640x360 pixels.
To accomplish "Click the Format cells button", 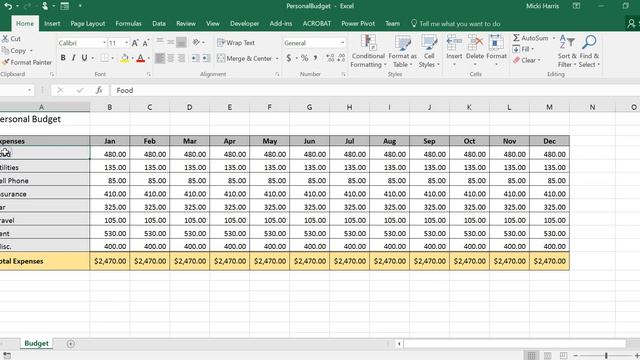I will [496, 51].
